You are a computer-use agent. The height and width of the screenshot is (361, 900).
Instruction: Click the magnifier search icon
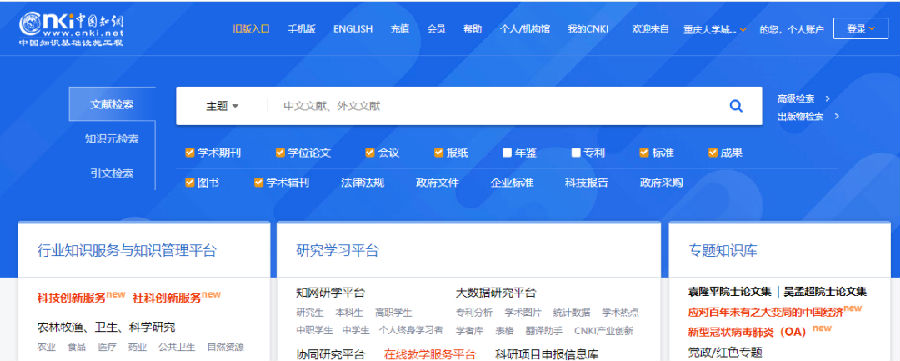click(736, 106)
